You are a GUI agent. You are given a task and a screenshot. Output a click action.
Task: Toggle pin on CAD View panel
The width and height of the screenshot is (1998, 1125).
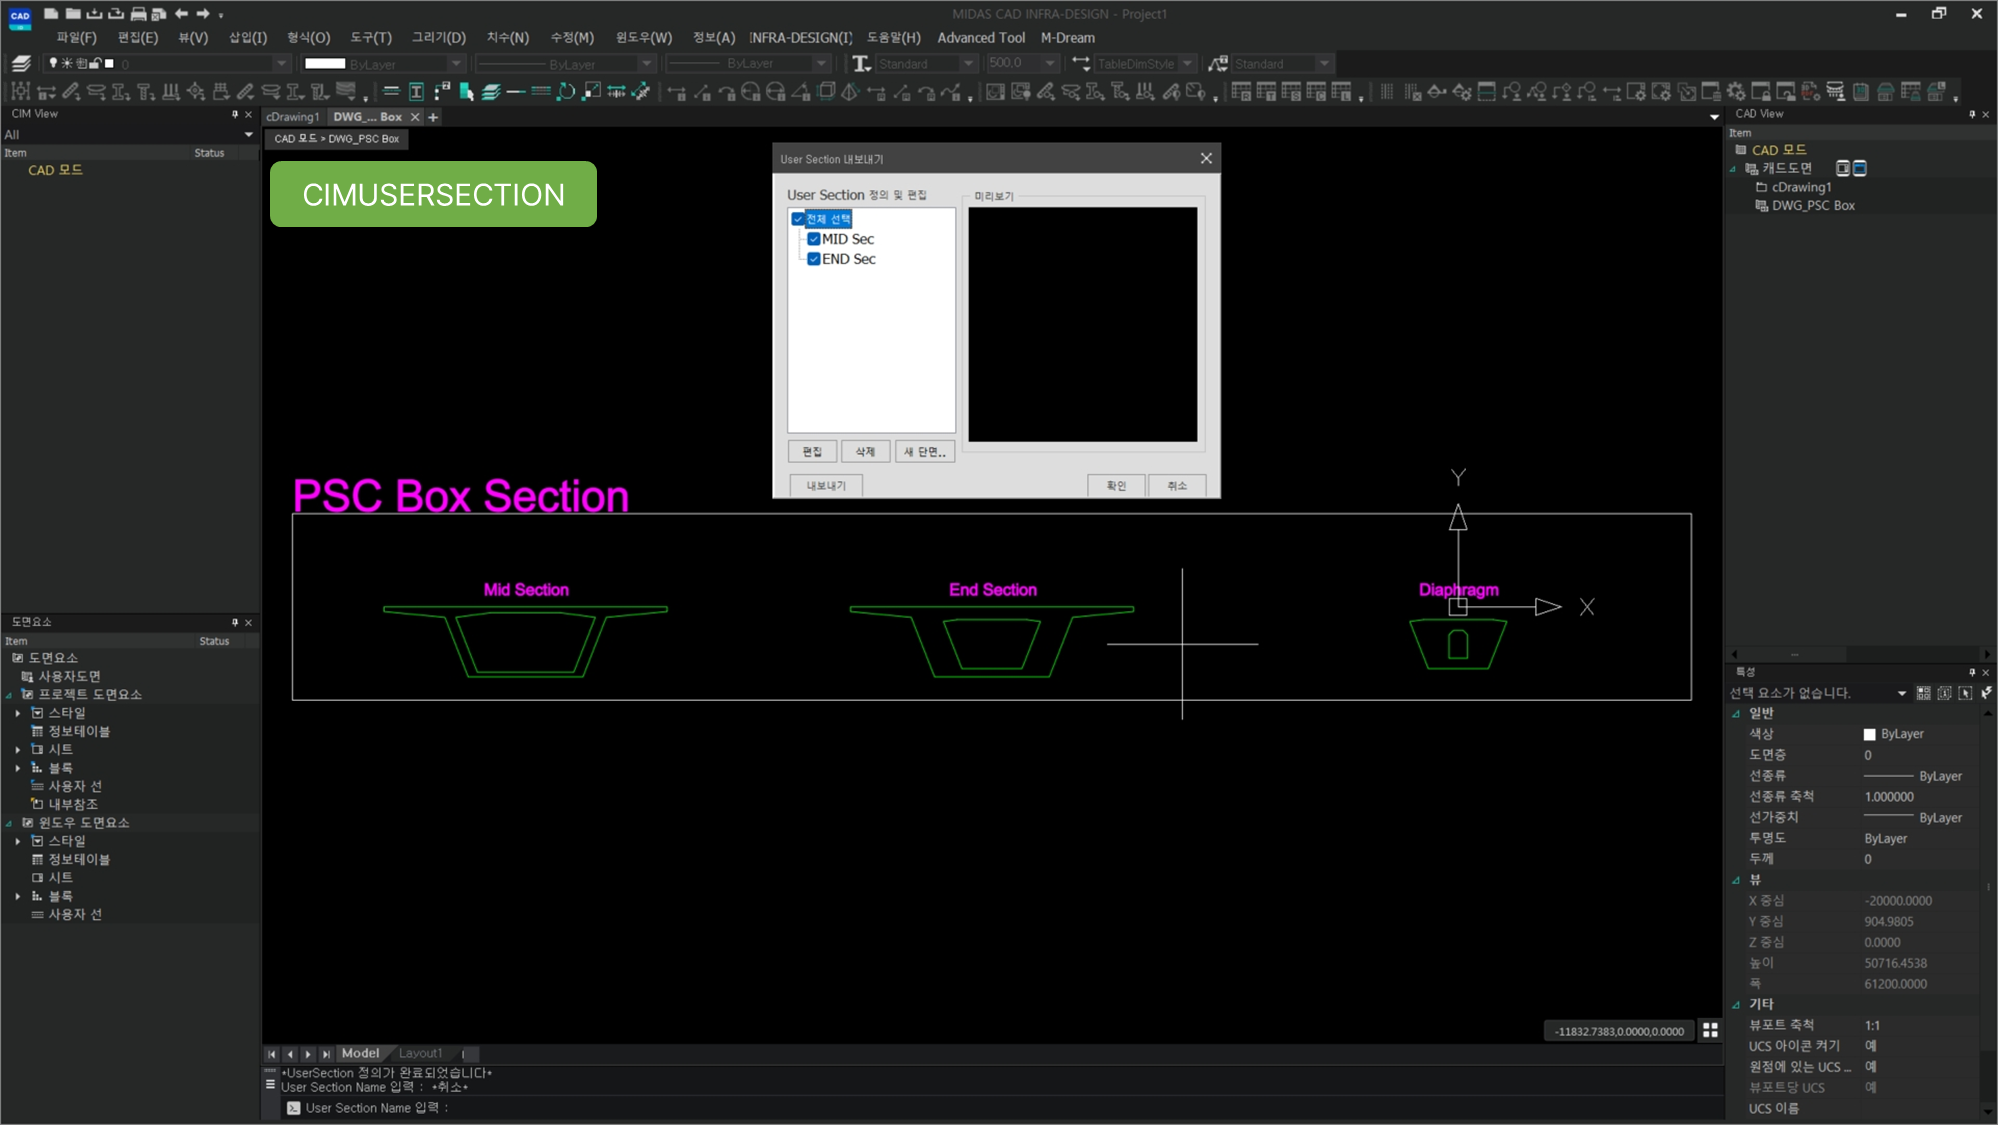click(x=1972, y=114)
